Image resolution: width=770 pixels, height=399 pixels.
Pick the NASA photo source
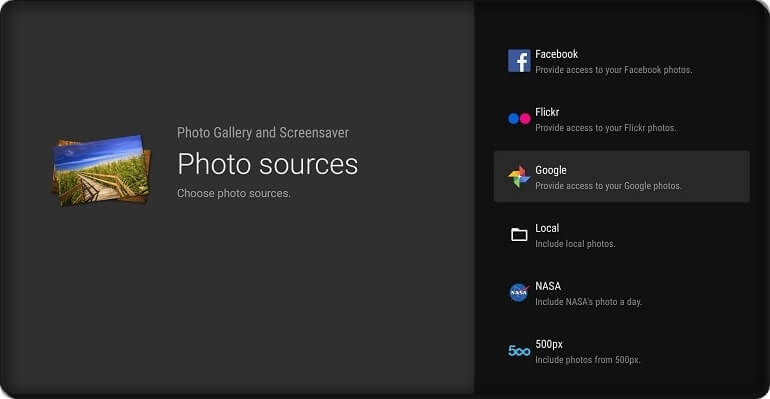(622, 293)
